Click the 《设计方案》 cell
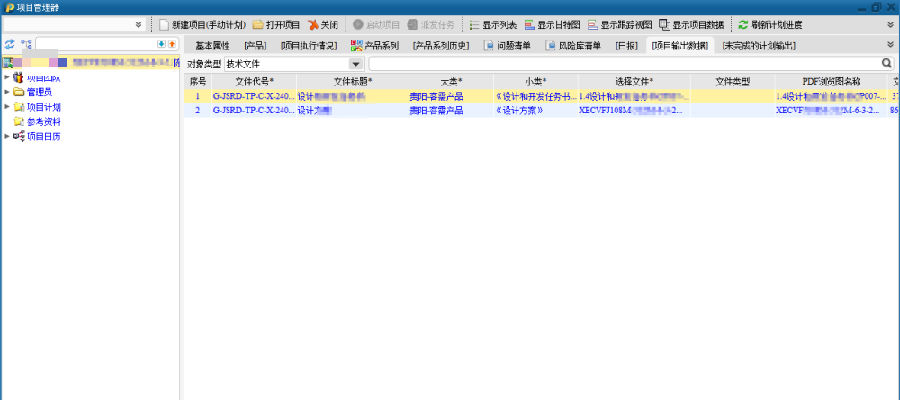The width and height of the screenshot is (900, 400). [x=536, y=110]
